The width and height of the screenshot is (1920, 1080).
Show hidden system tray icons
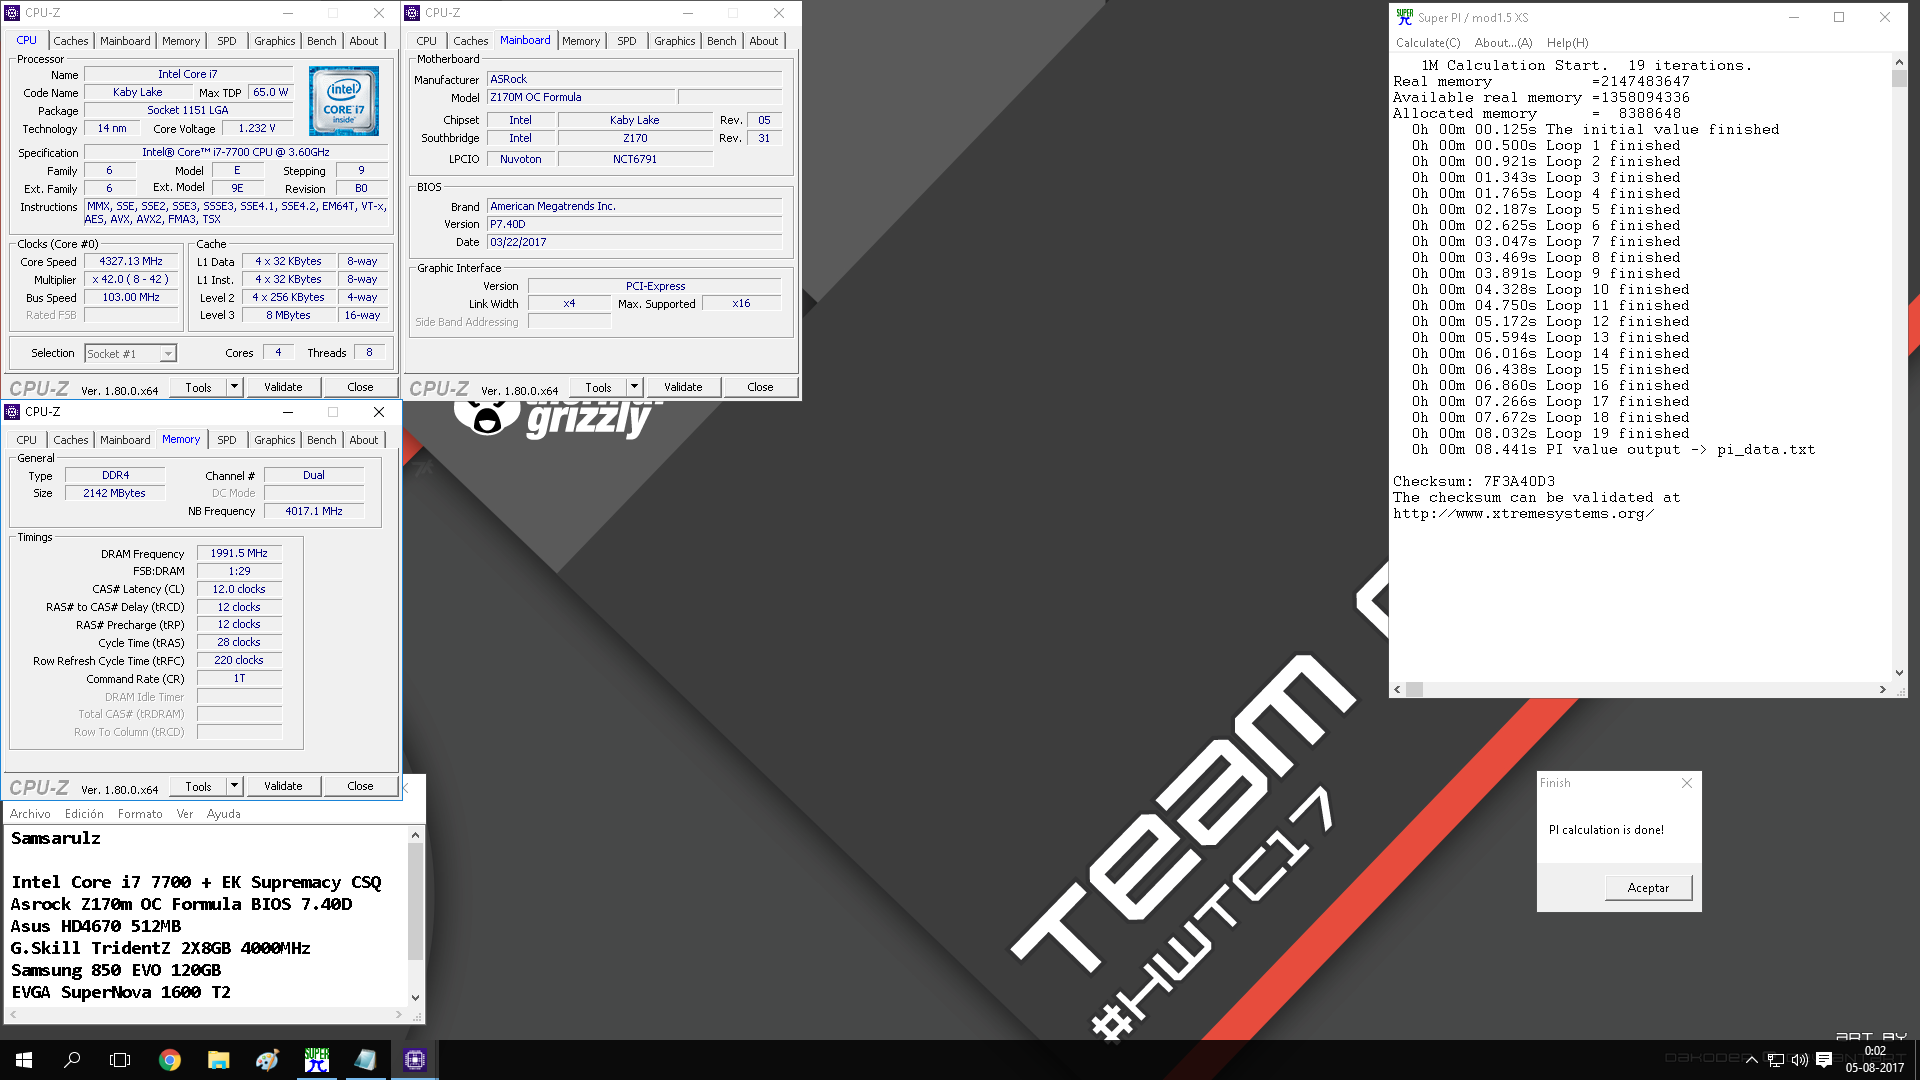[x=1751, y=1060]
